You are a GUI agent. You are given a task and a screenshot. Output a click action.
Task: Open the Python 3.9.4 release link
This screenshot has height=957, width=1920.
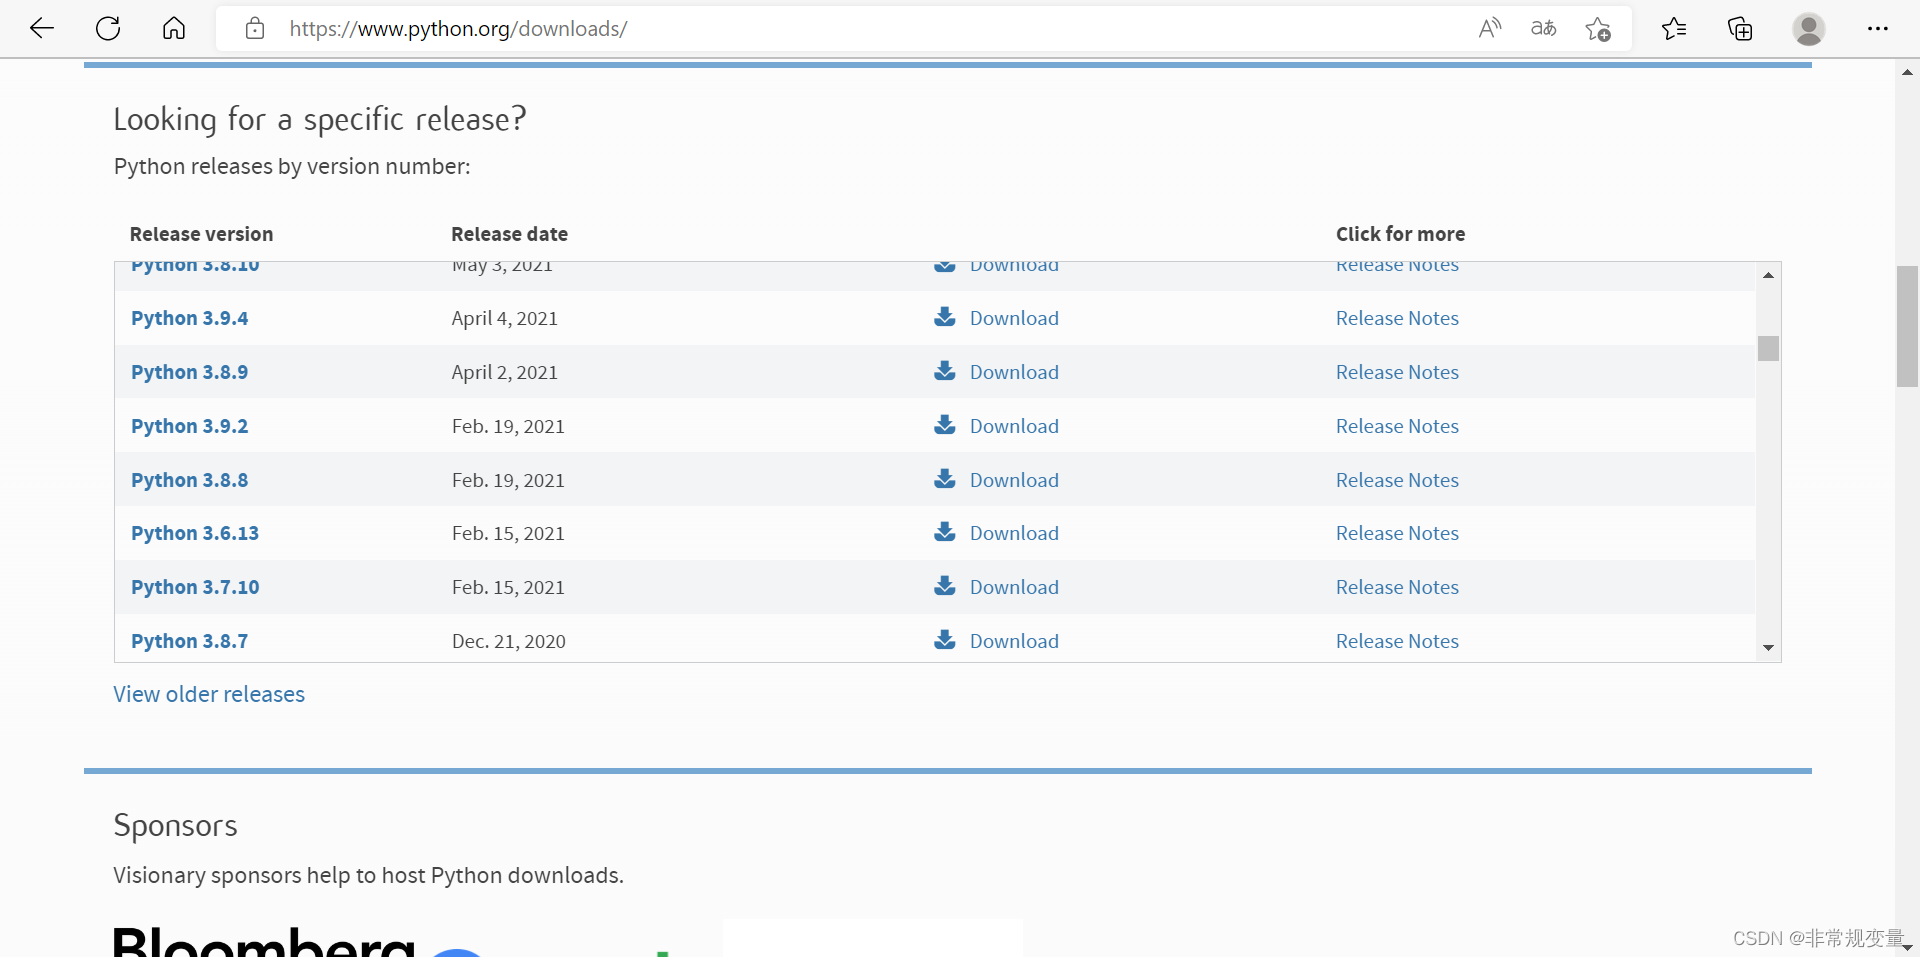[x=189, y=318]
